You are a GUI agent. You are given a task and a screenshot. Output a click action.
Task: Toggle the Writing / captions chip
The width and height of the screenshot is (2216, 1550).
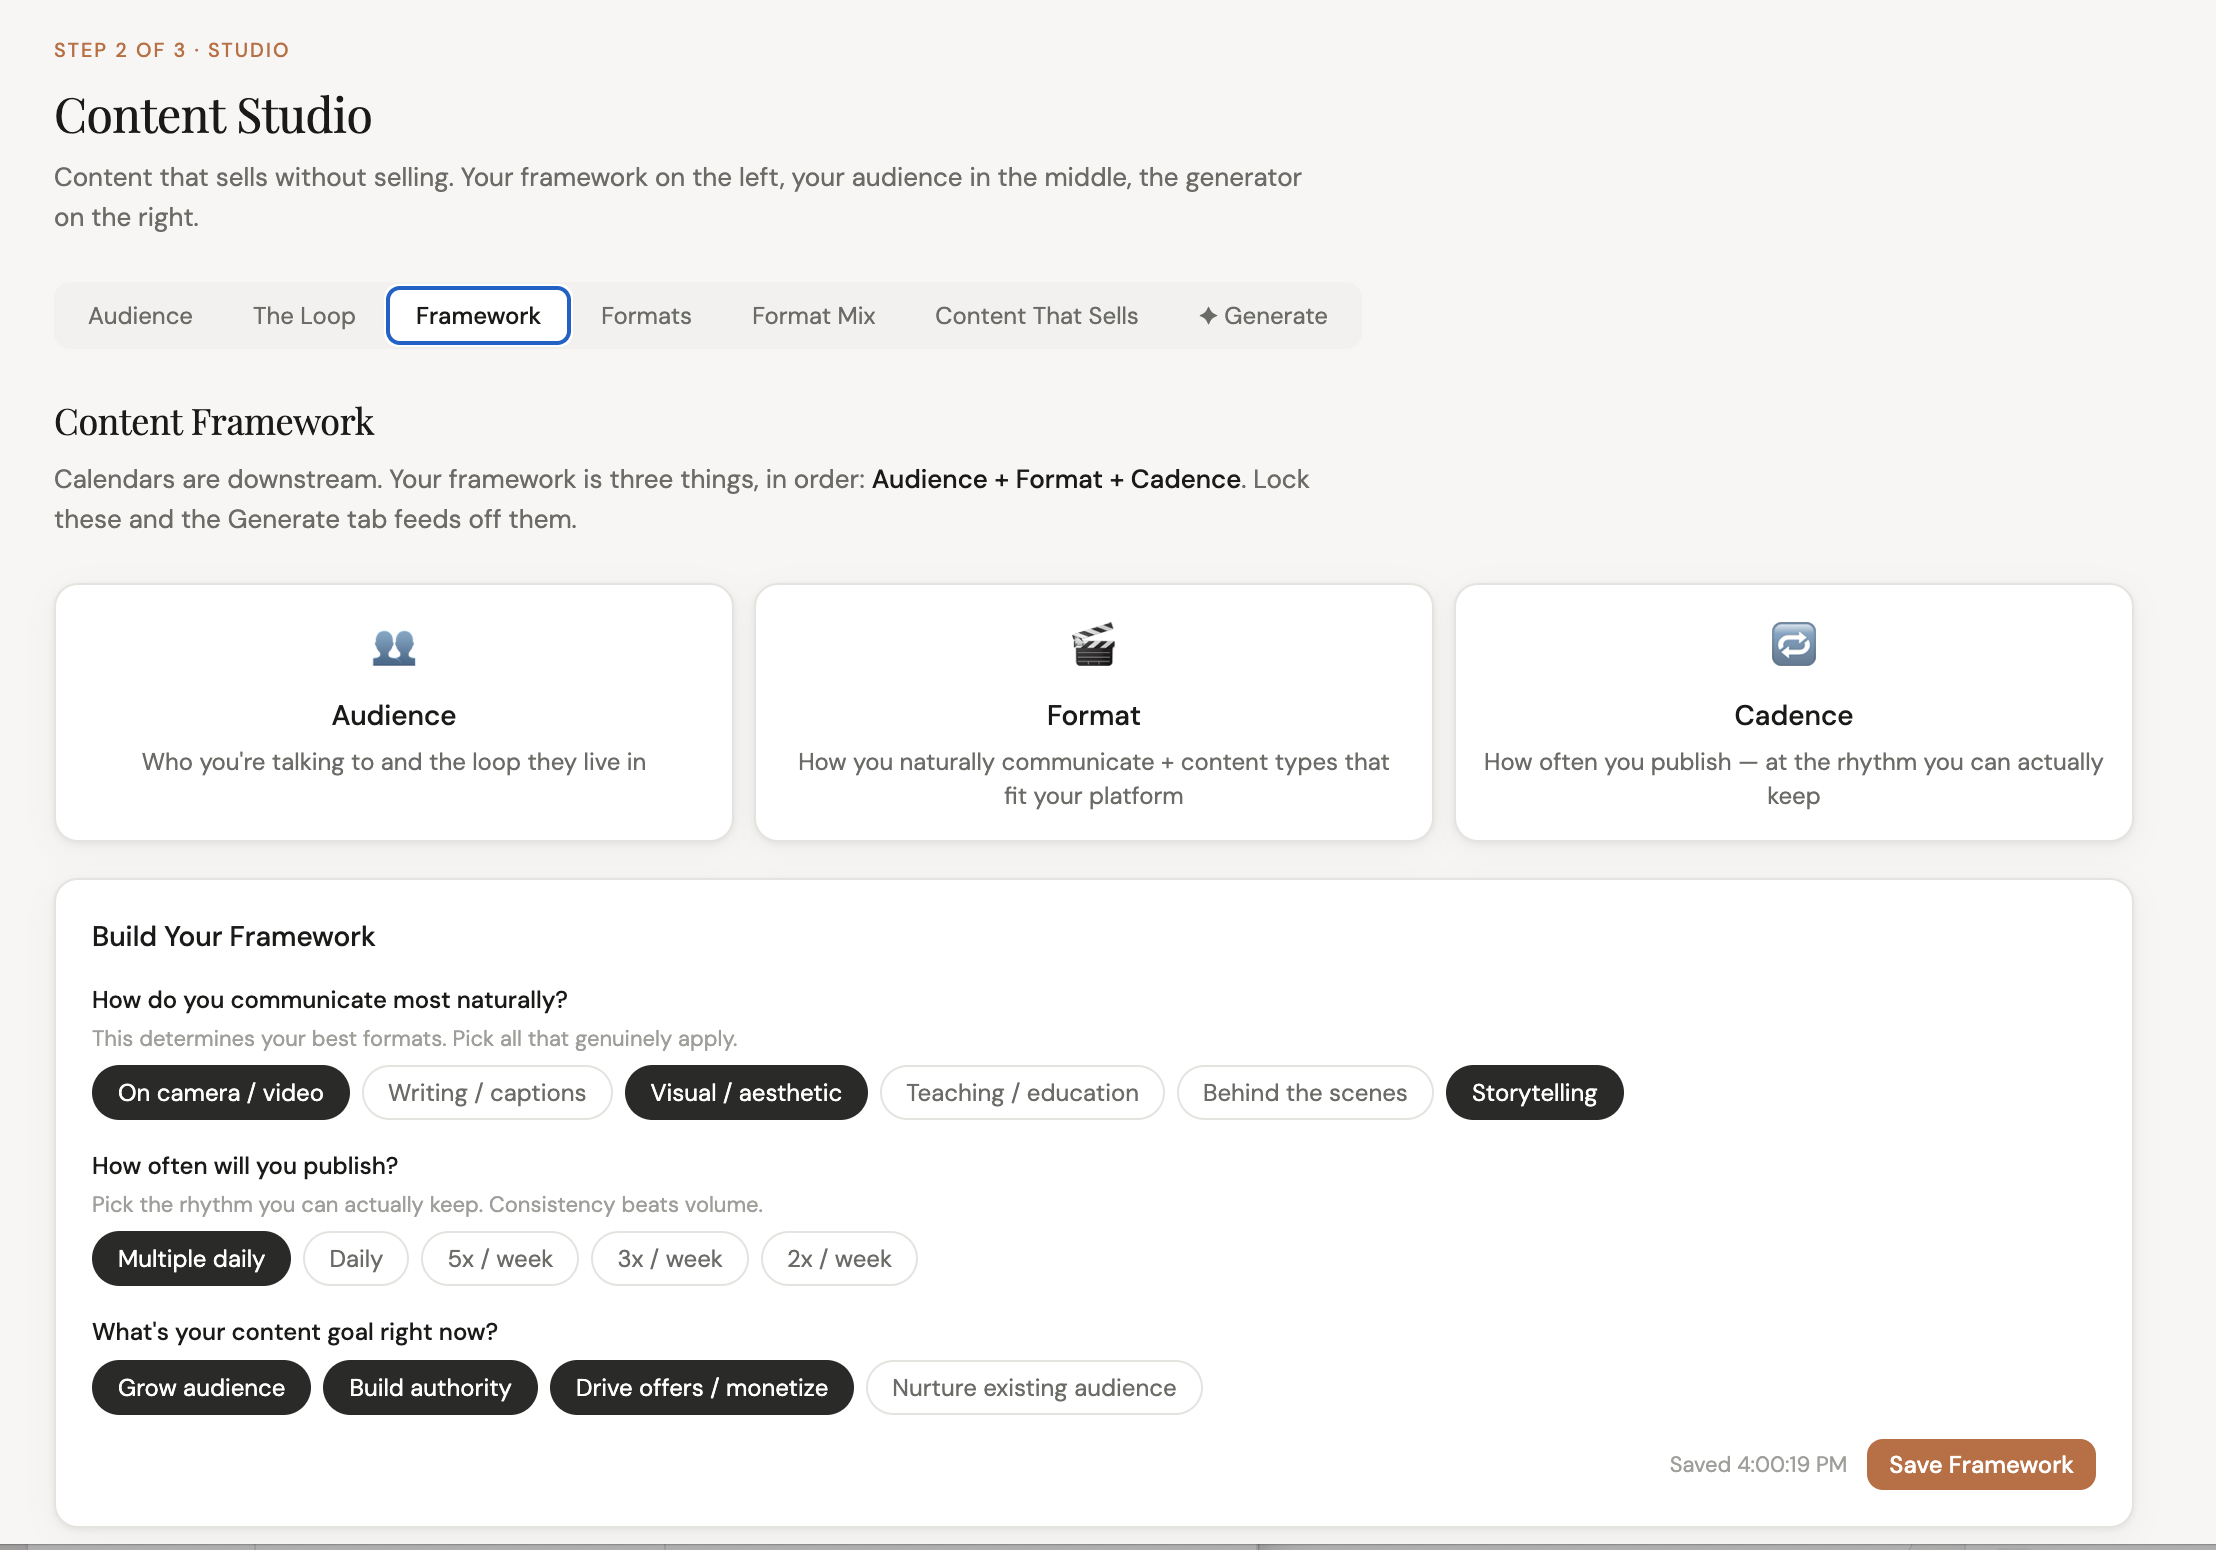pos(487,1093)
